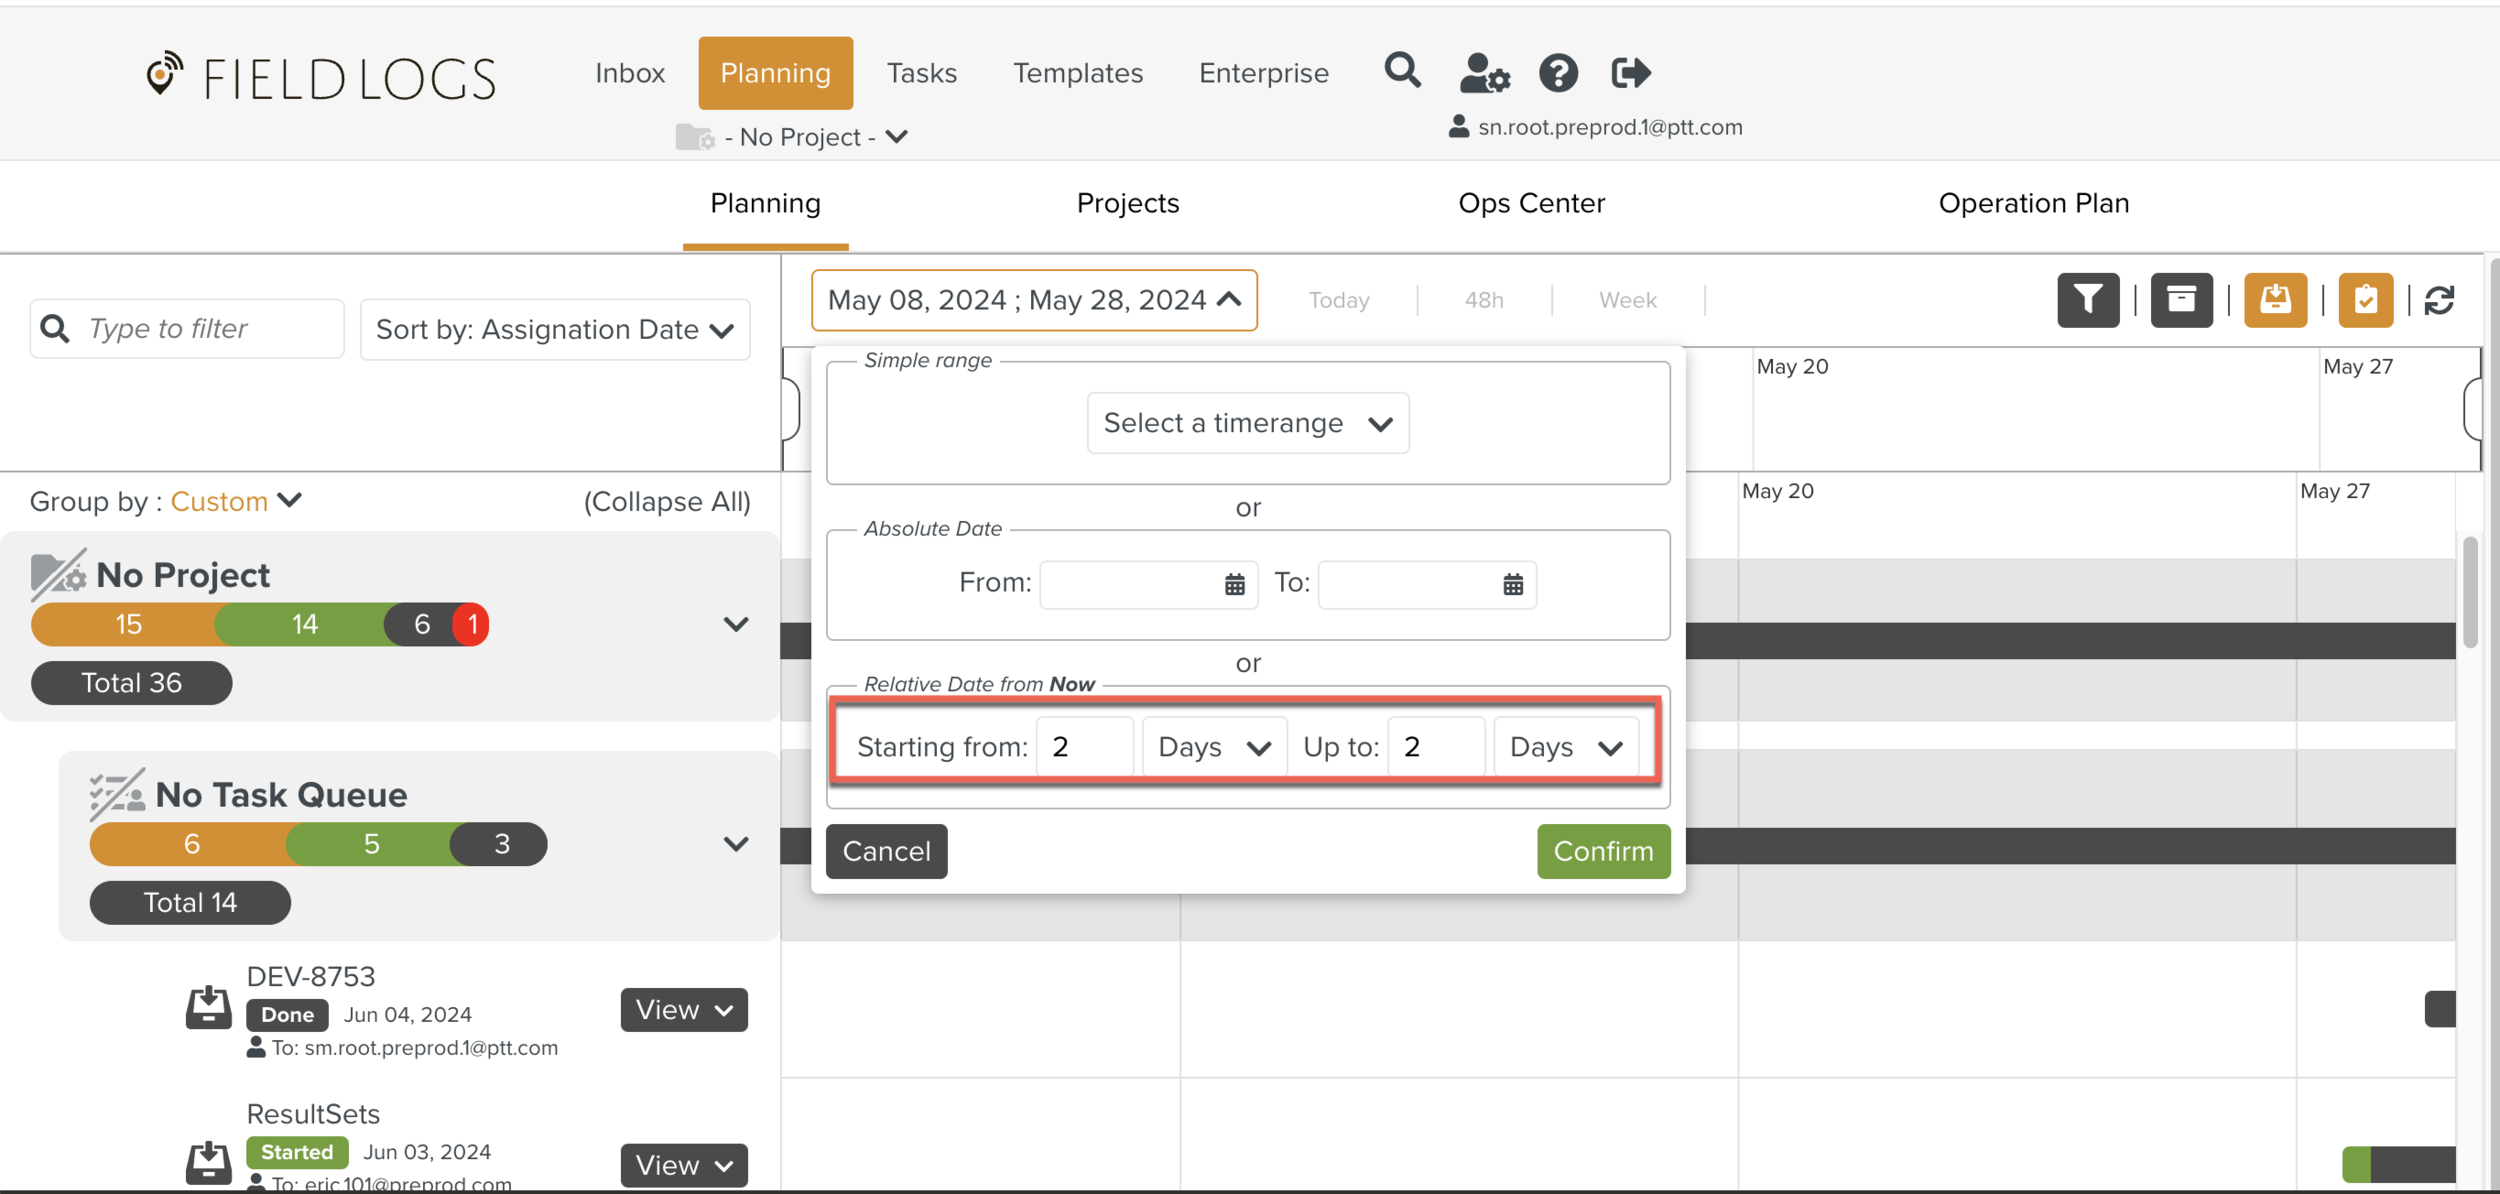Image resolution: width=2500 pixels, height=1194 pixels.
Task: Click the refresh arrows icon
Action: 2439,300
